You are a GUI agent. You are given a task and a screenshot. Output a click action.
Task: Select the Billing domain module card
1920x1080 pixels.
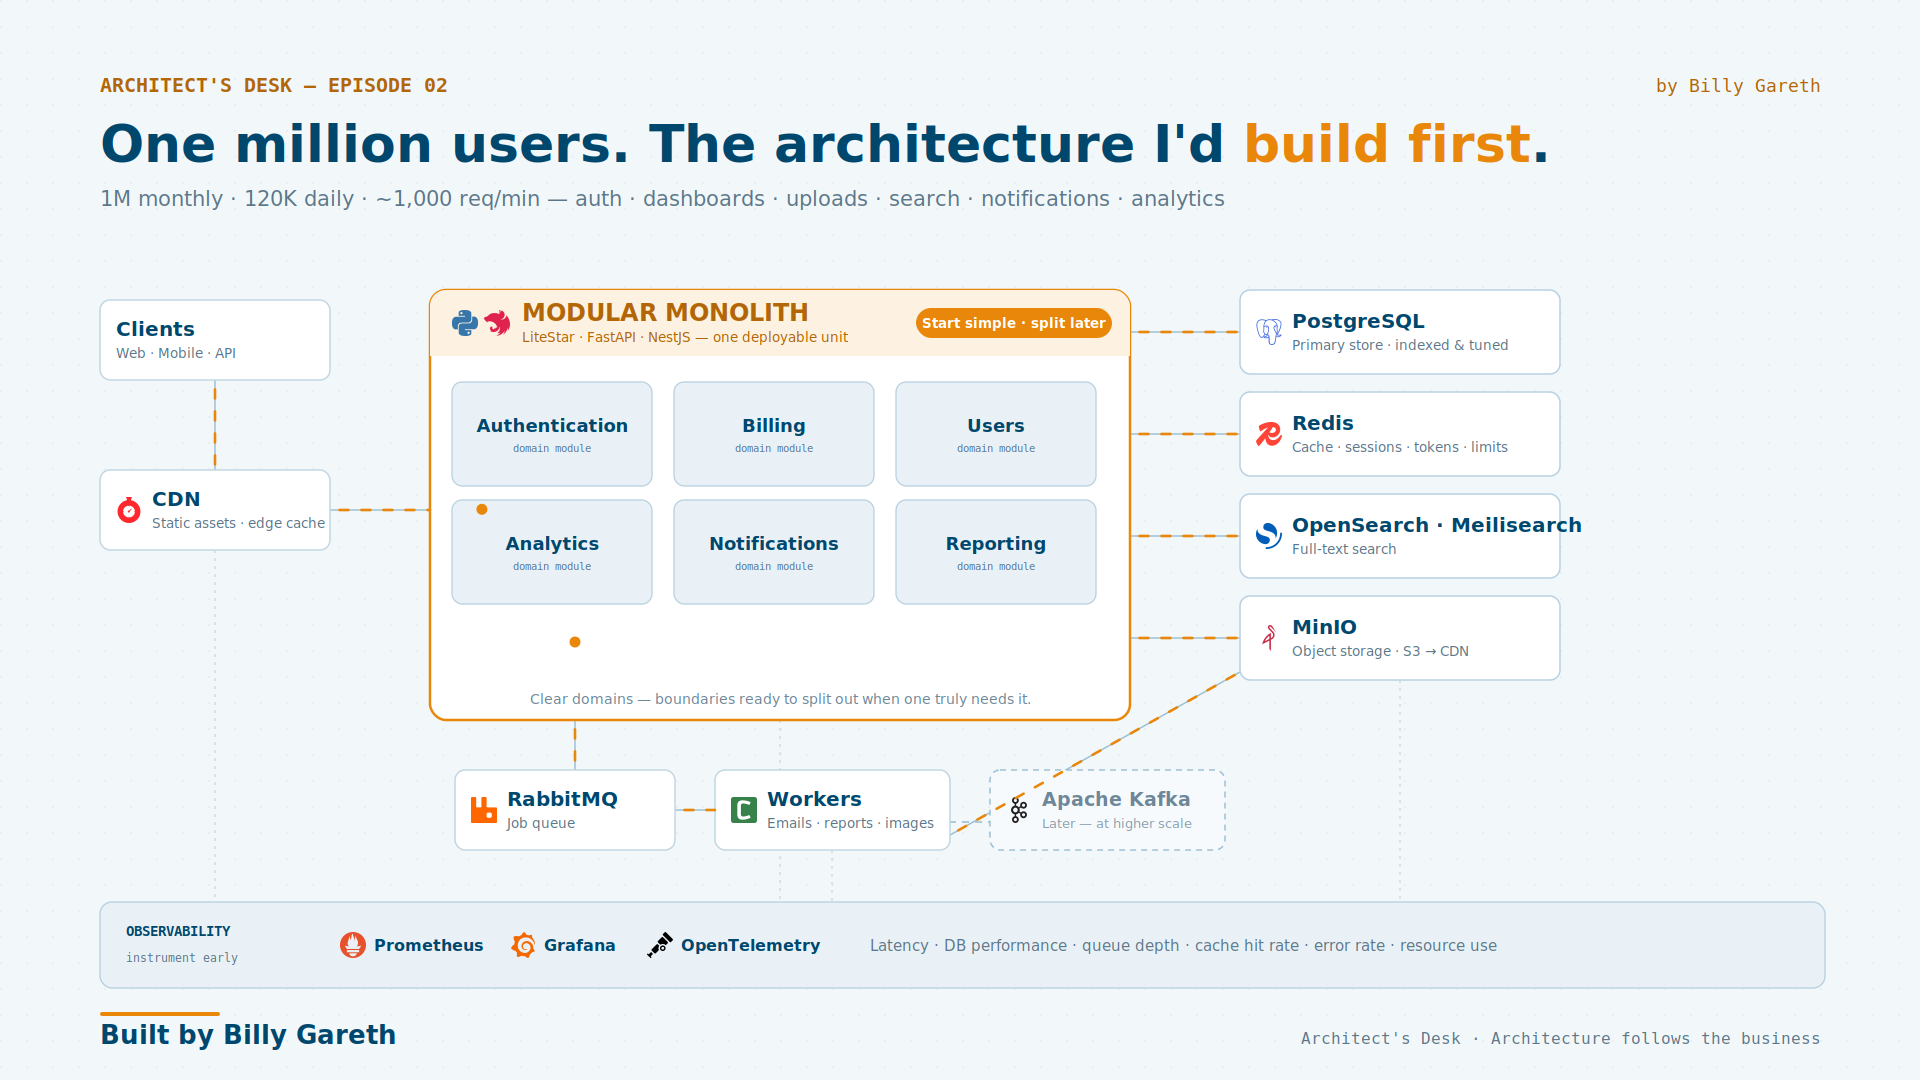pyautogui.click(x=774, y=434)
